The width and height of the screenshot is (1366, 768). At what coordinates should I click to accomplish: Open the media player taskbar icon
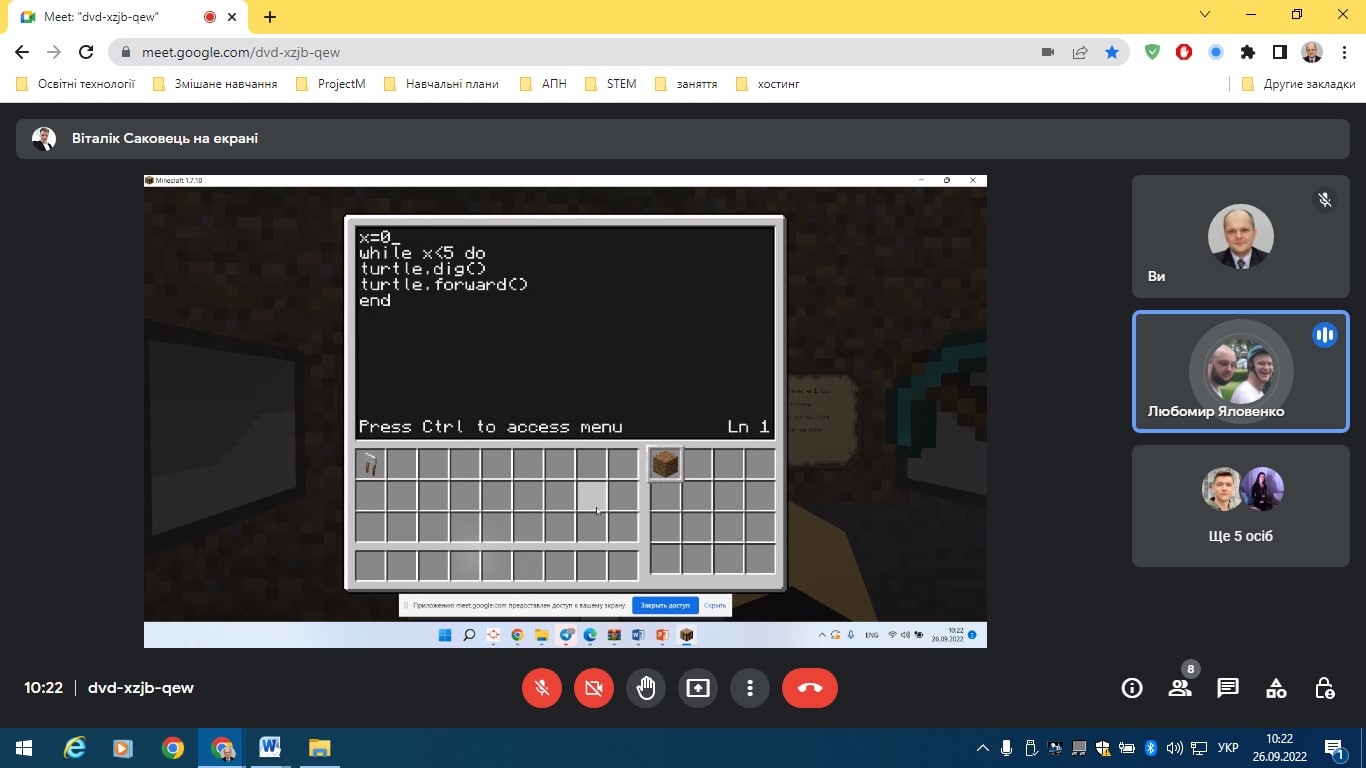pyautogui.click(x=123, y=748)
